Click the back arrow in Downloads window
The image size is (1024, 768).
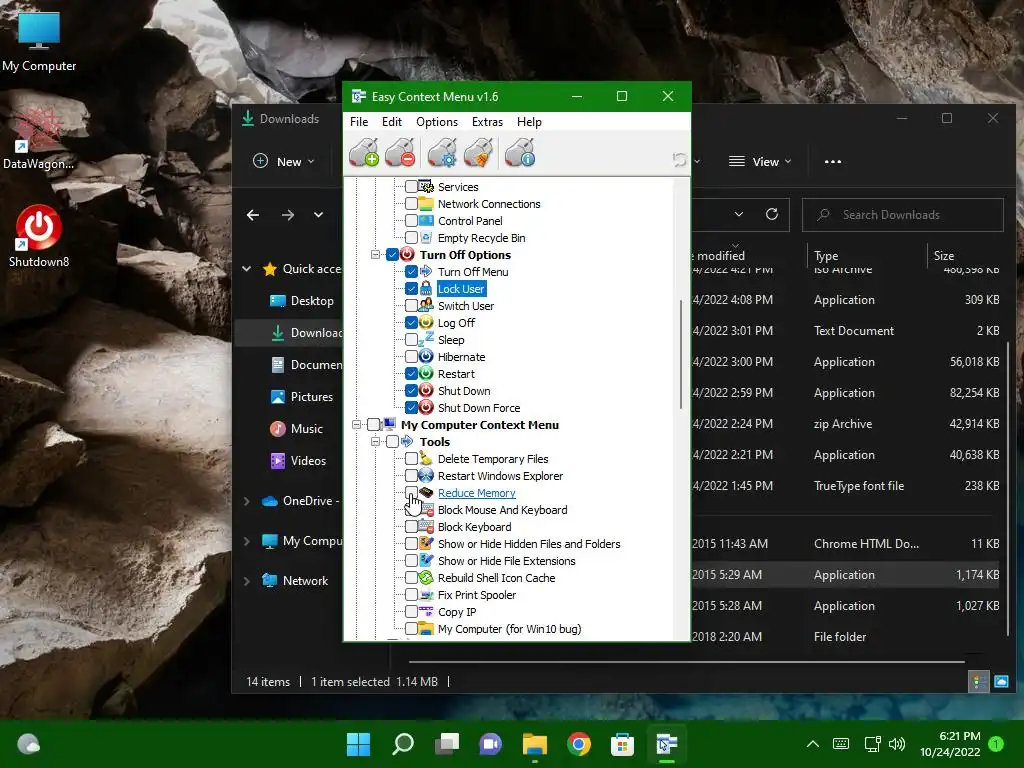[x=253, y=215]
